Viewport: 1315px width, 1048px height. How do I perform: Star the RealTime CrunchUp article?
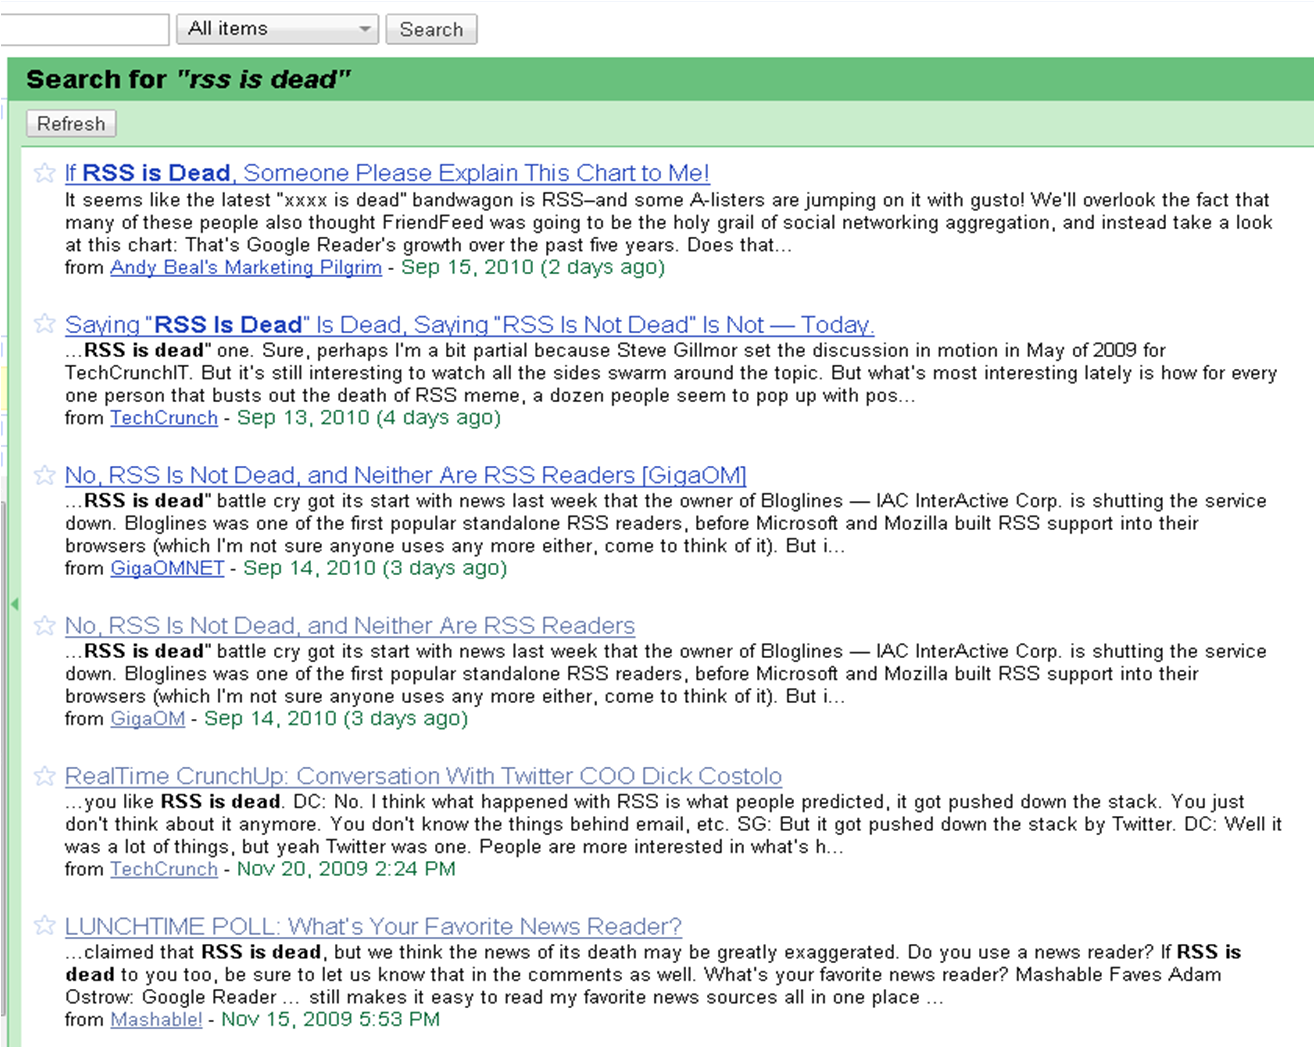(44, 776)
